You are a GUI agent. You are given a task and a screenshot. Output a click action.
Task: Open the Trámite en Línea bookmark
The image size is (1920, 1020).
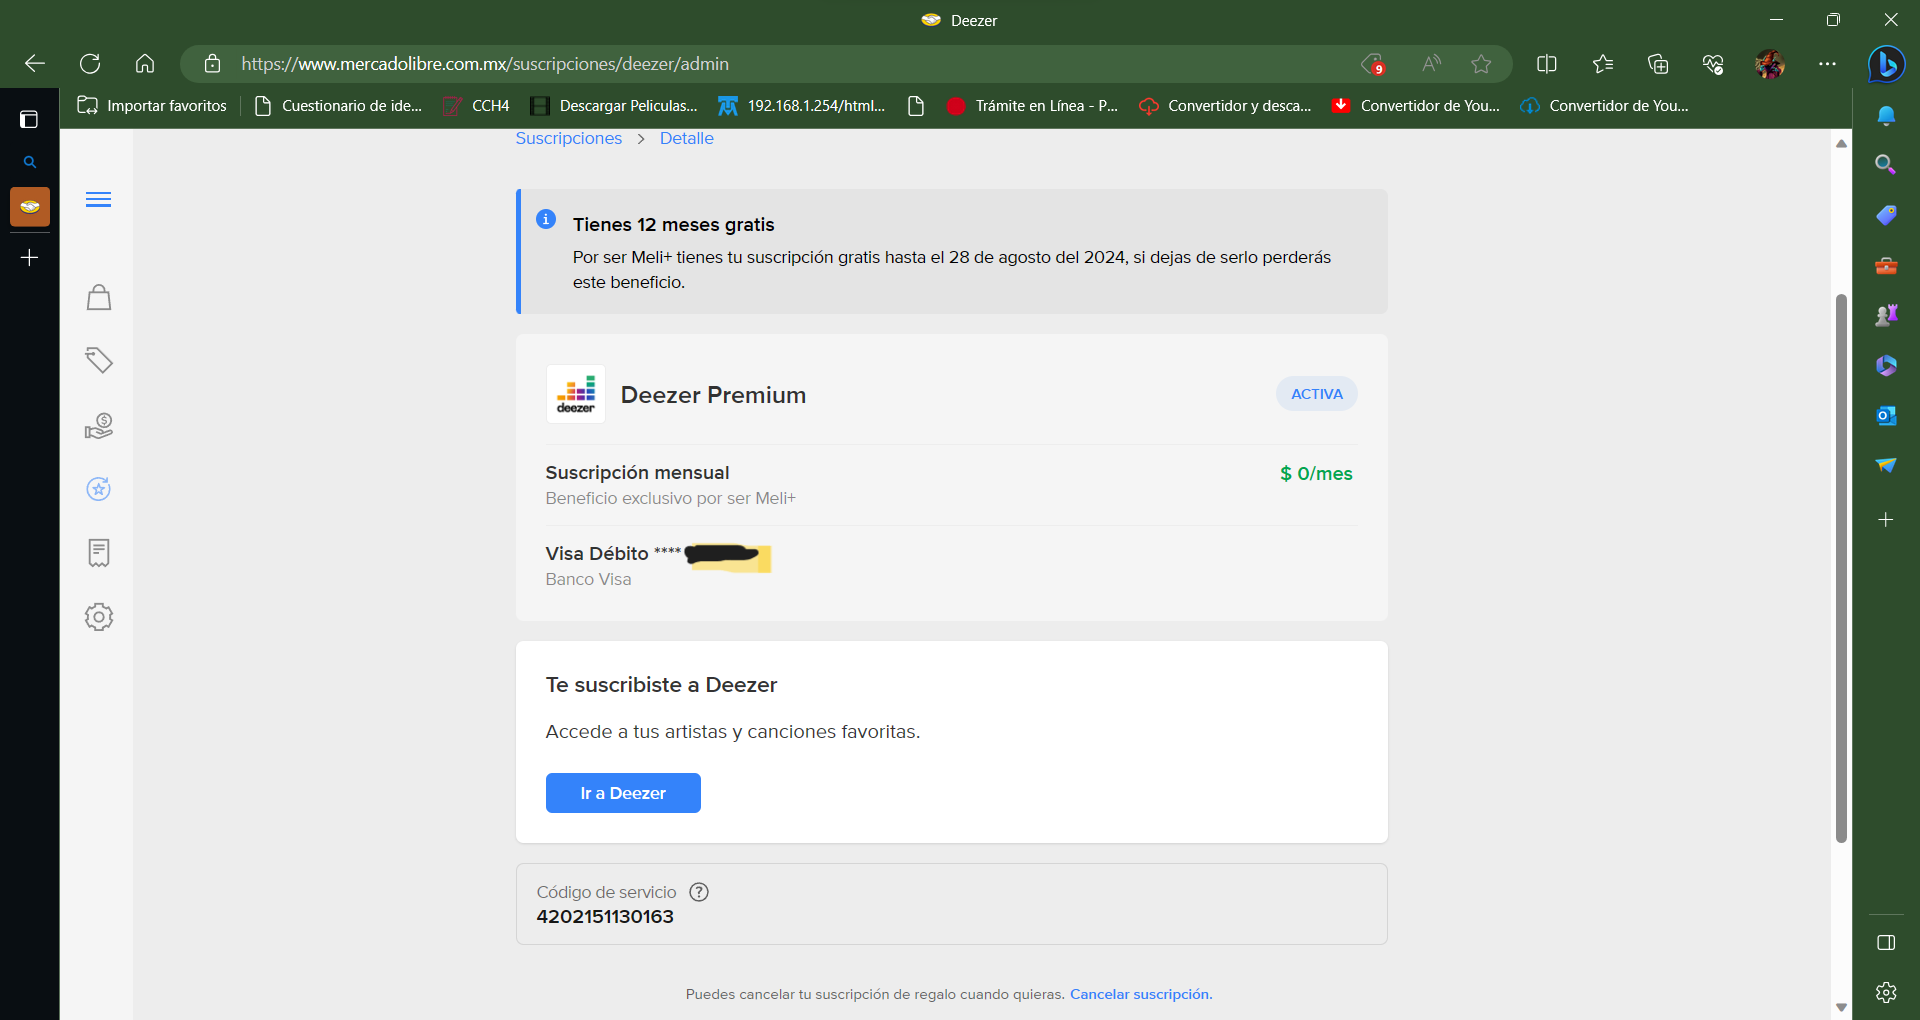click(1032, 106)
